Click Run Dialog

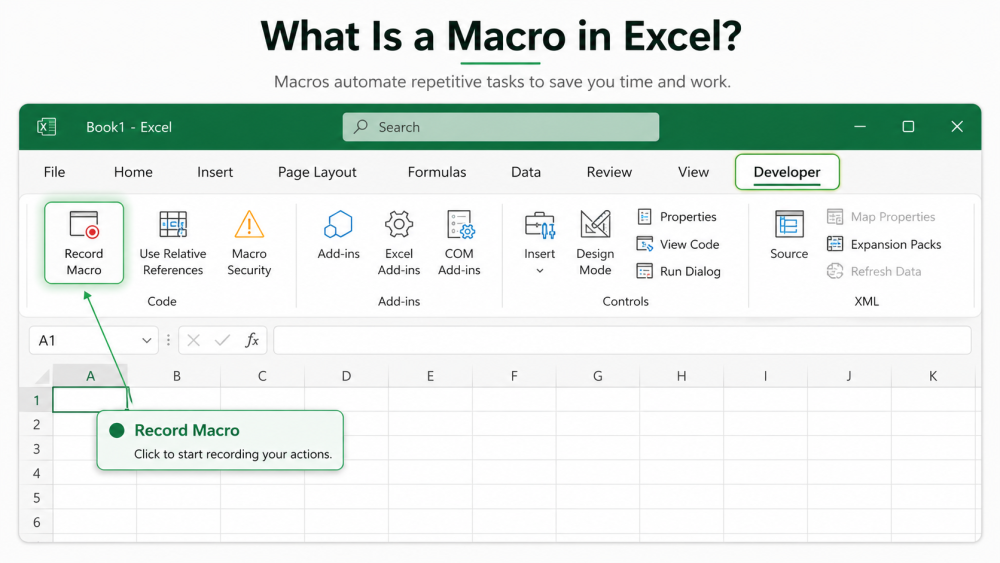point(679,271)
